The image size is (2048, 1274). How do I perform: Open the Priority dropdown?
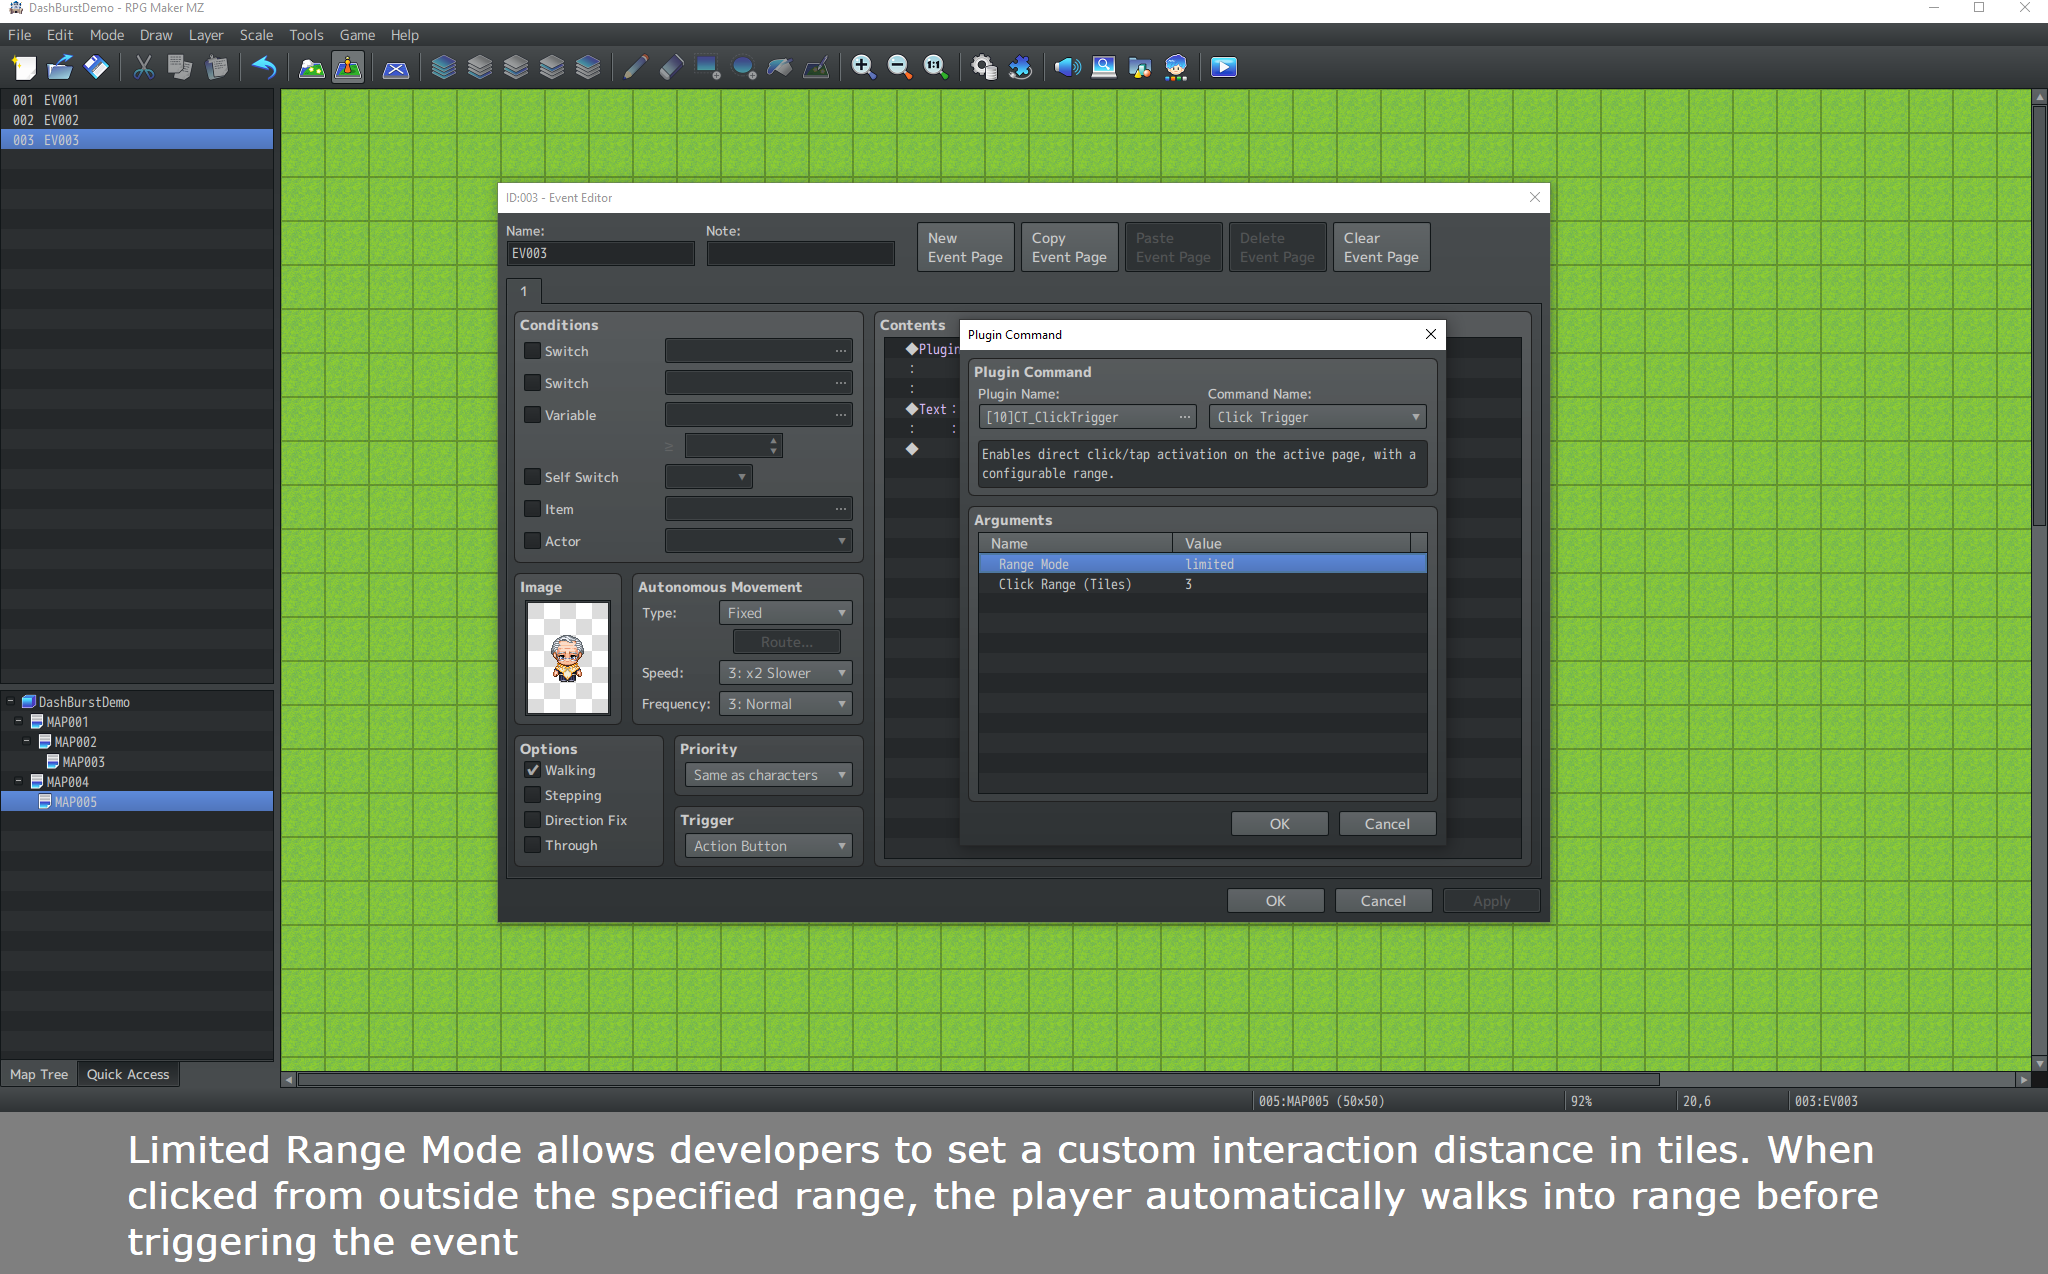[768, 775]
